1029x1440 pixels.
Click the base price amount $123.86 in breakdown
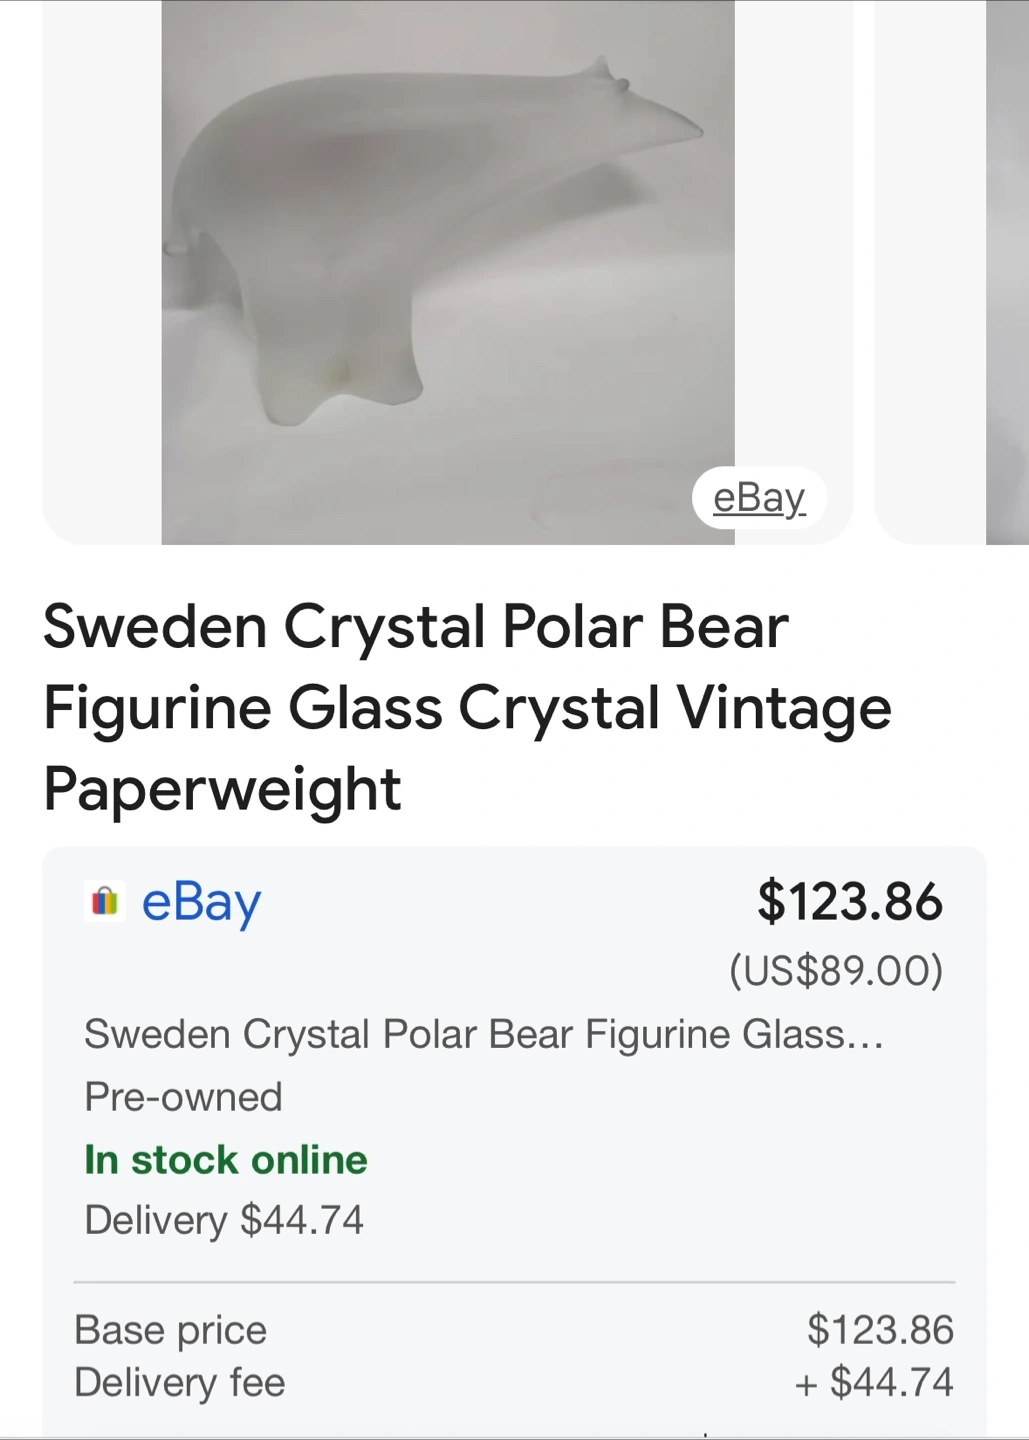(x=880, y=1330)
